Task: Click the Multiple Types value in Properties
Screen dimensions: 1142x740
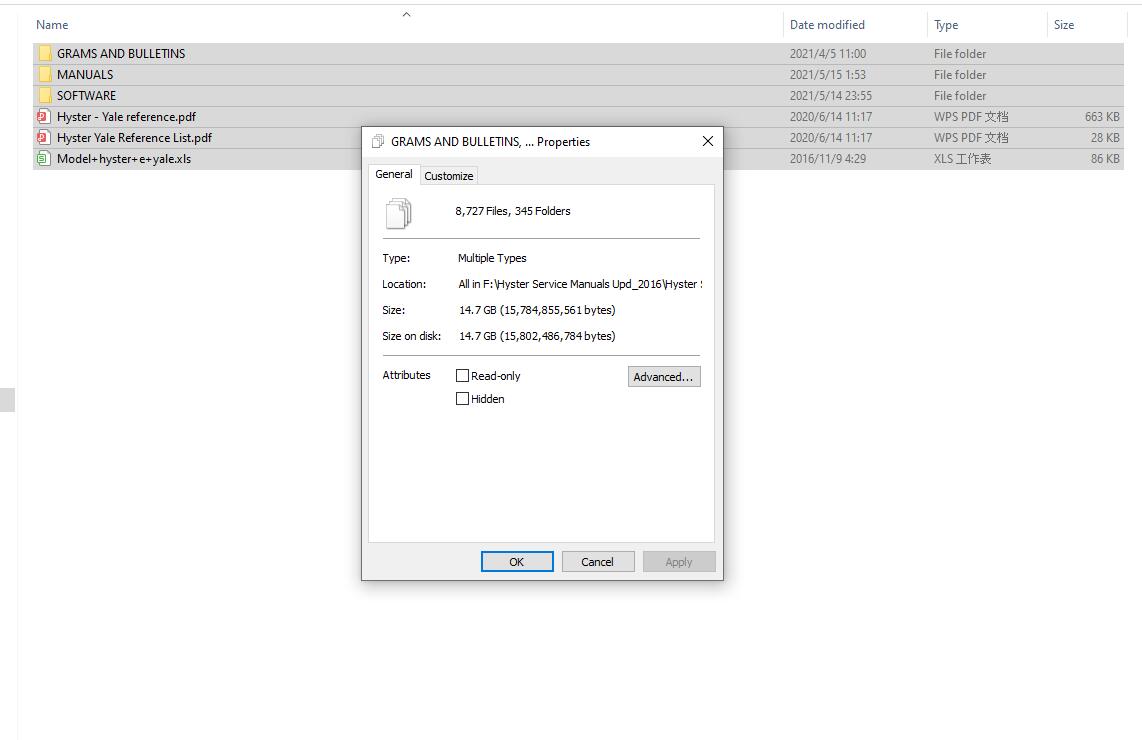Action: tap(492, 258)
